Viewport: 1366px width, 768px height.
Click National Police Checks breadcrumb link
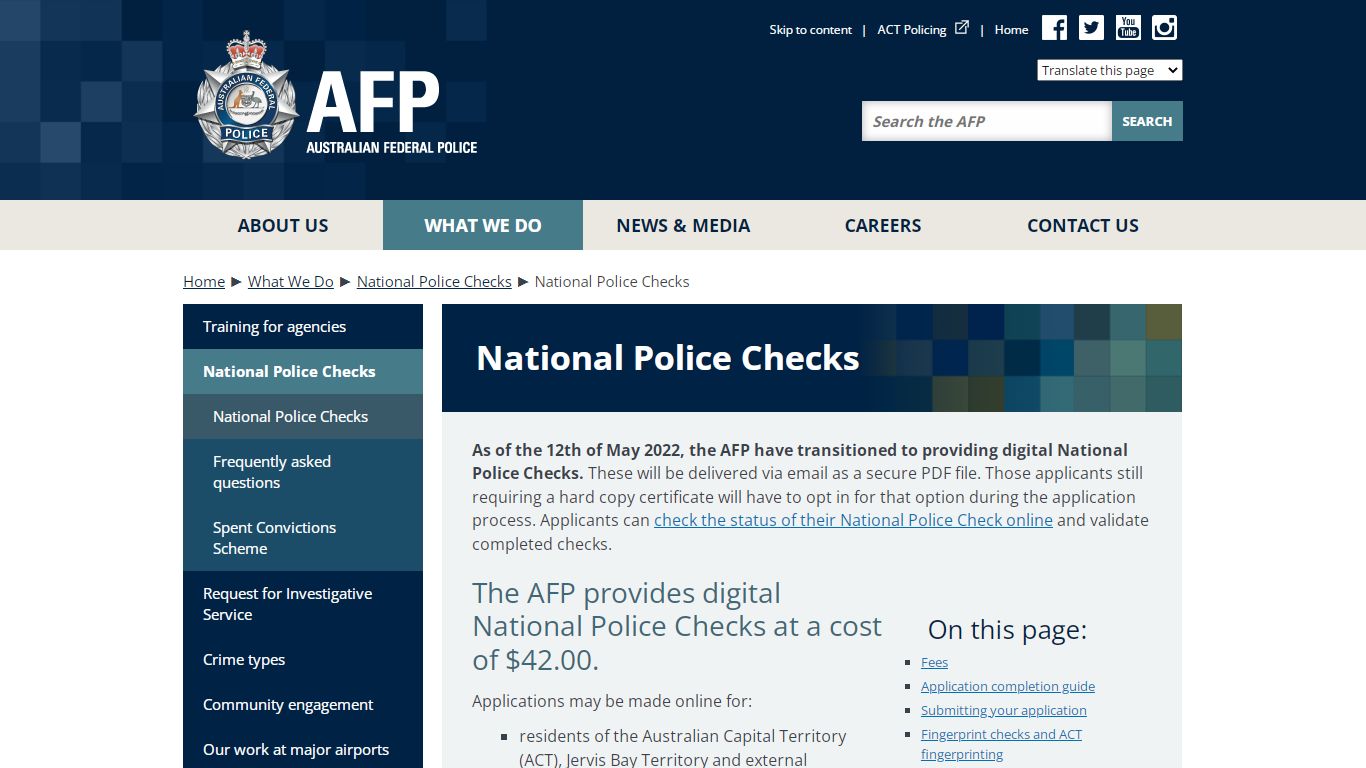click(x=434, y=281)
